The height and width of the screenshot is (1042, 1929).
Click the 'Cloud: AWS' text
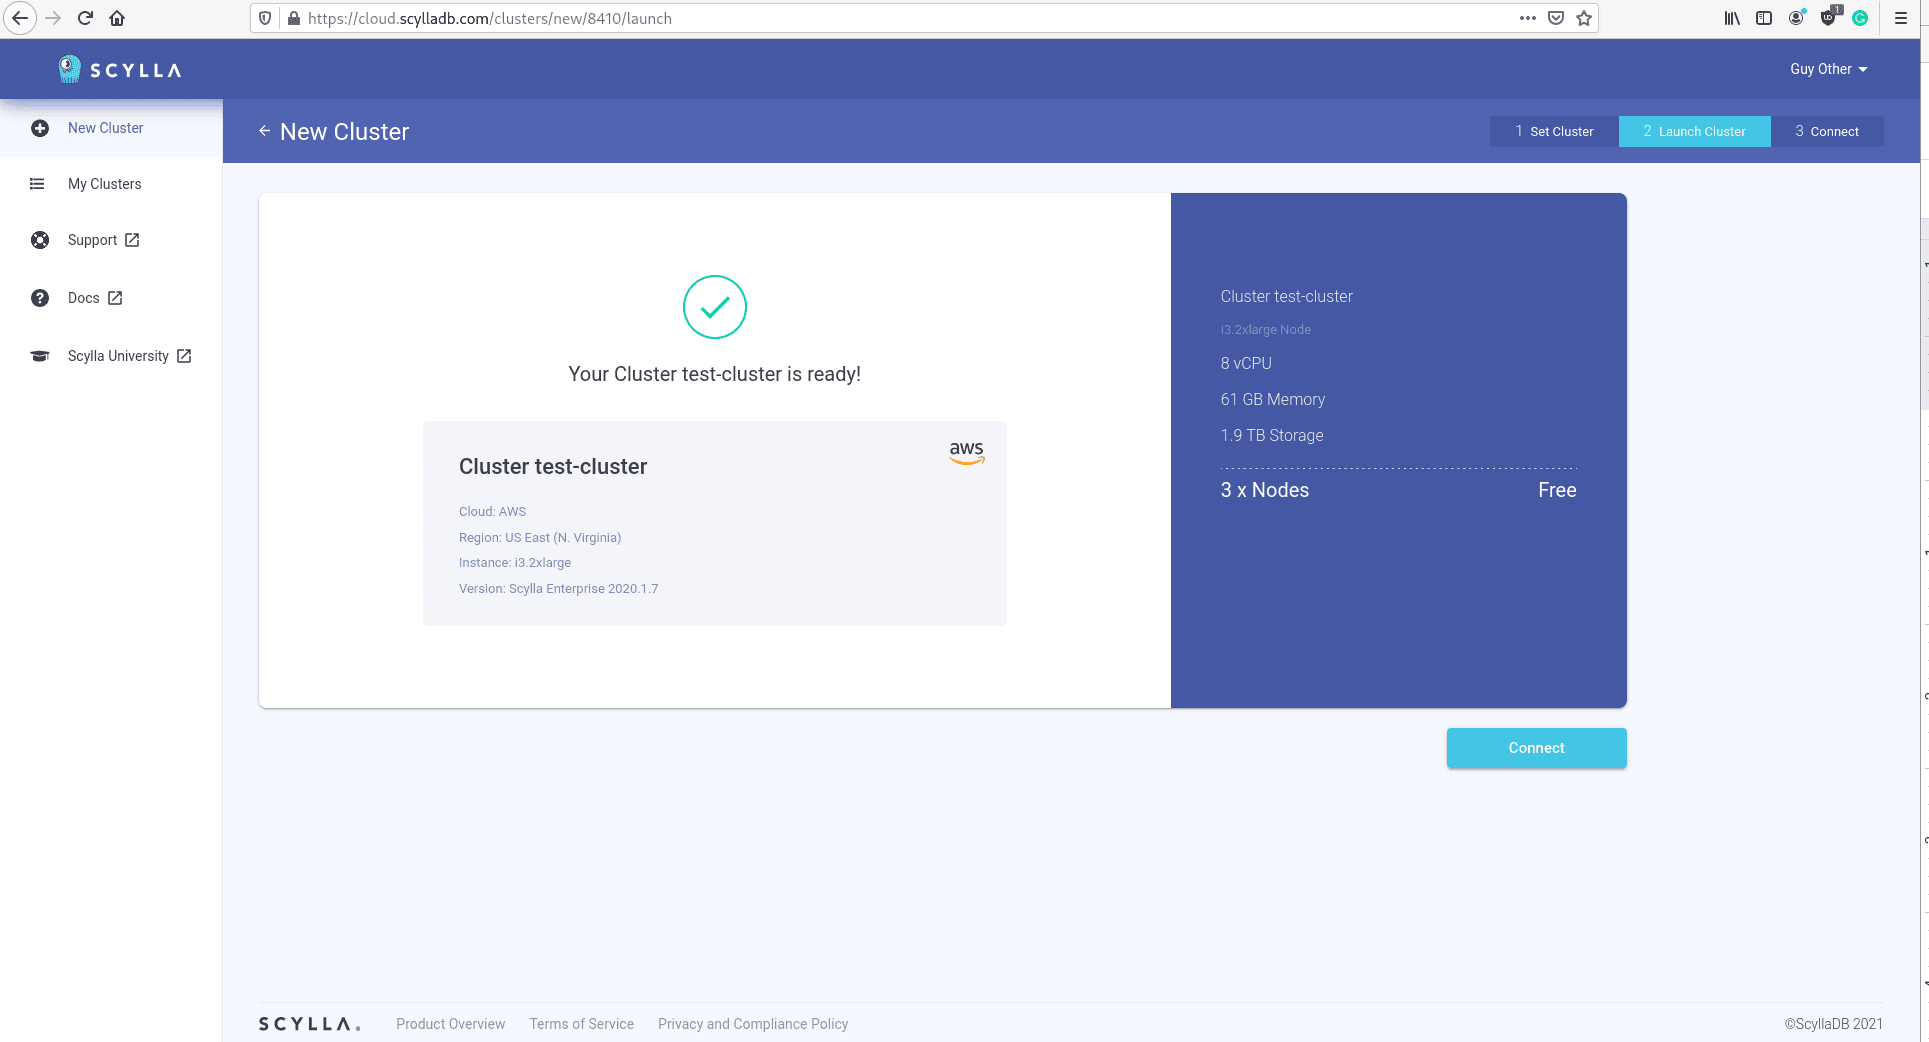tap(492, 512)
